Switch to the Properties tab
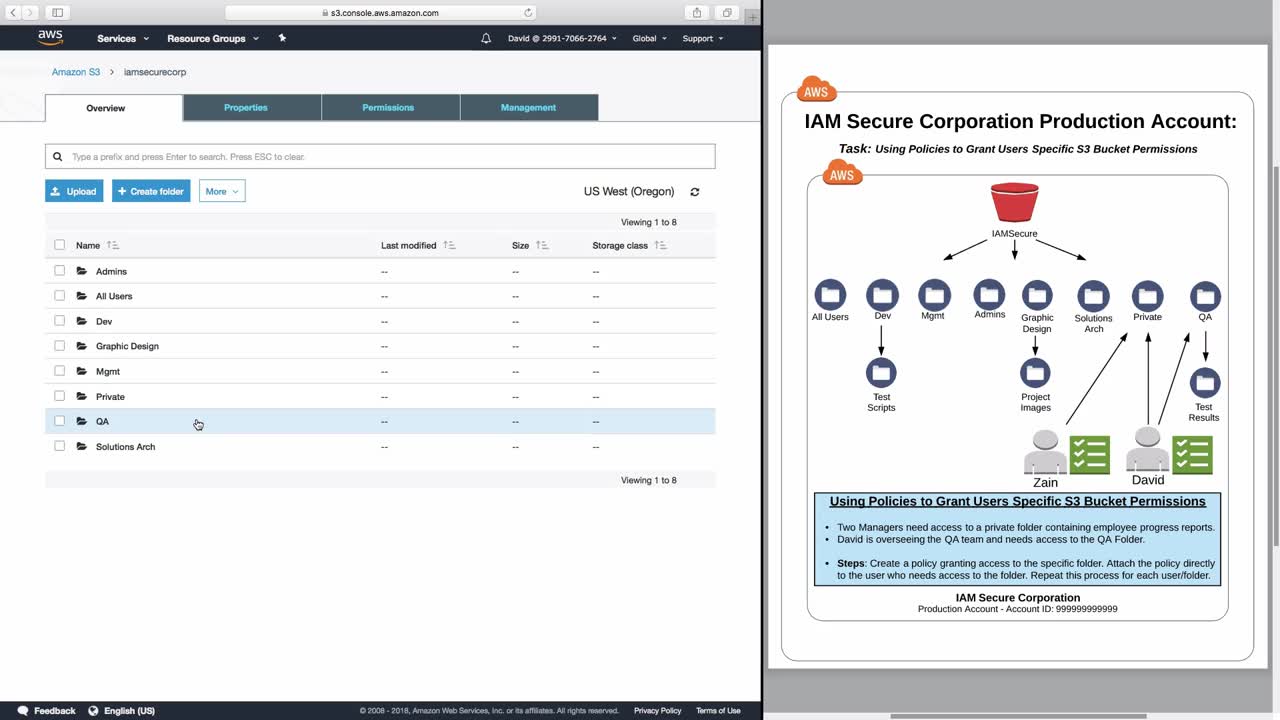1280x720 pixels. point(252,108)
